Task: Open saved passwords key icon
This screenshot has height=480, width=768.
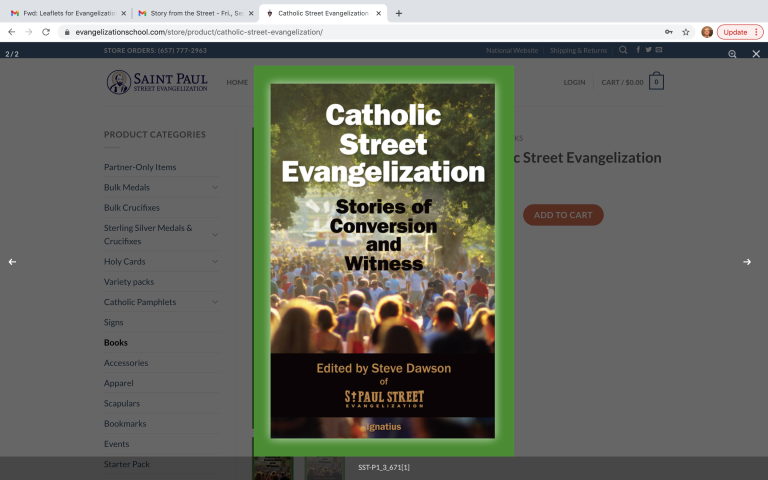Action: pos(669,32)
